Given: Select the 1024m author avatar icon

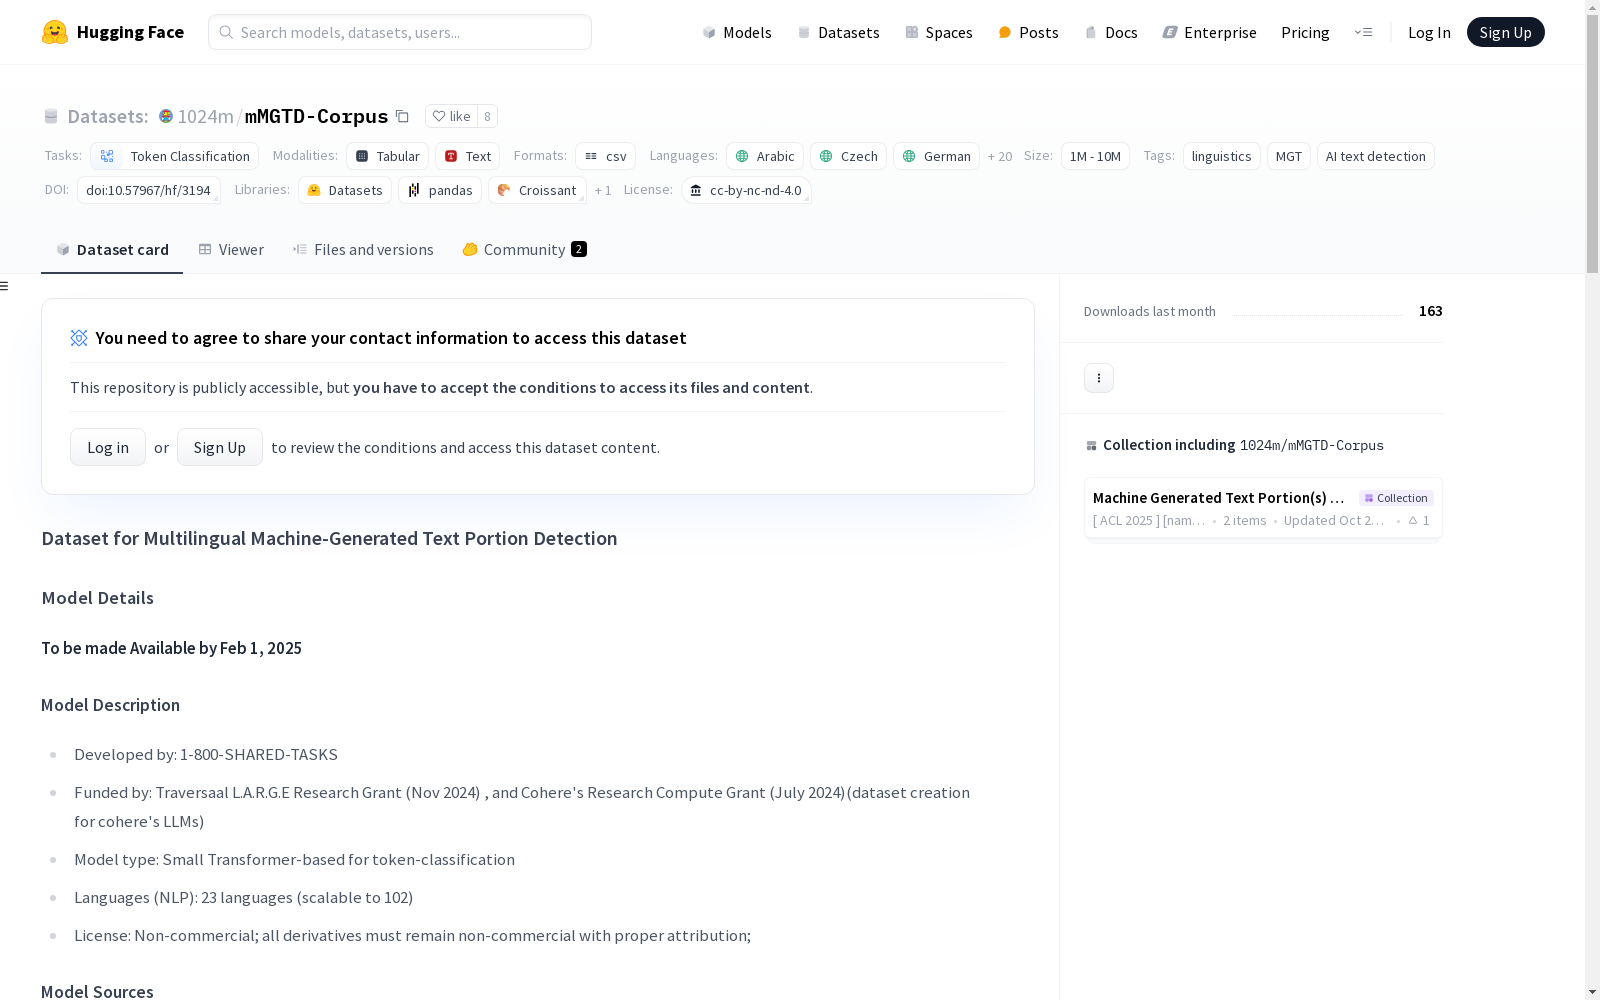Looking at the screenshot, I should [x=166, y=116].
